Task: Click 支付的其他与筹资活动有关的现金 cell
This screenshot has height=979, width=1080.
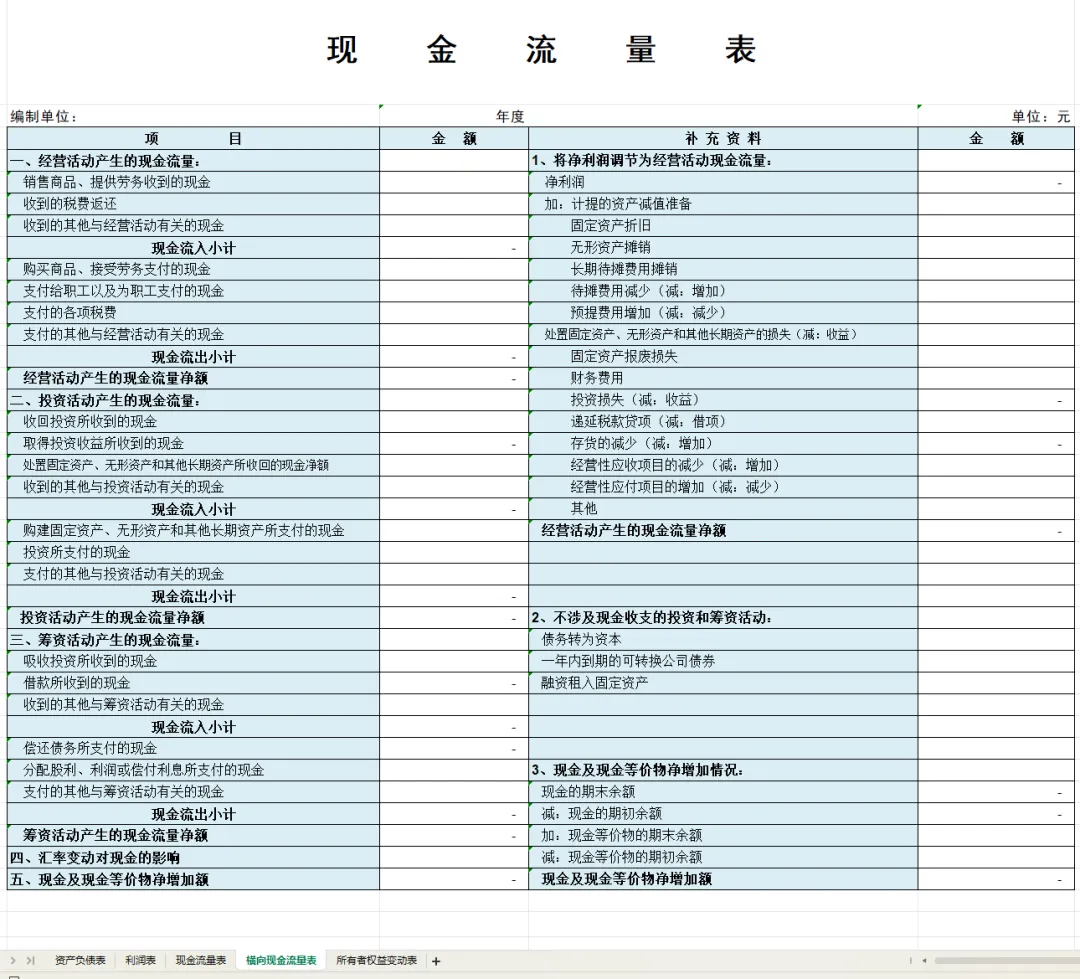Action: point(193,792)
